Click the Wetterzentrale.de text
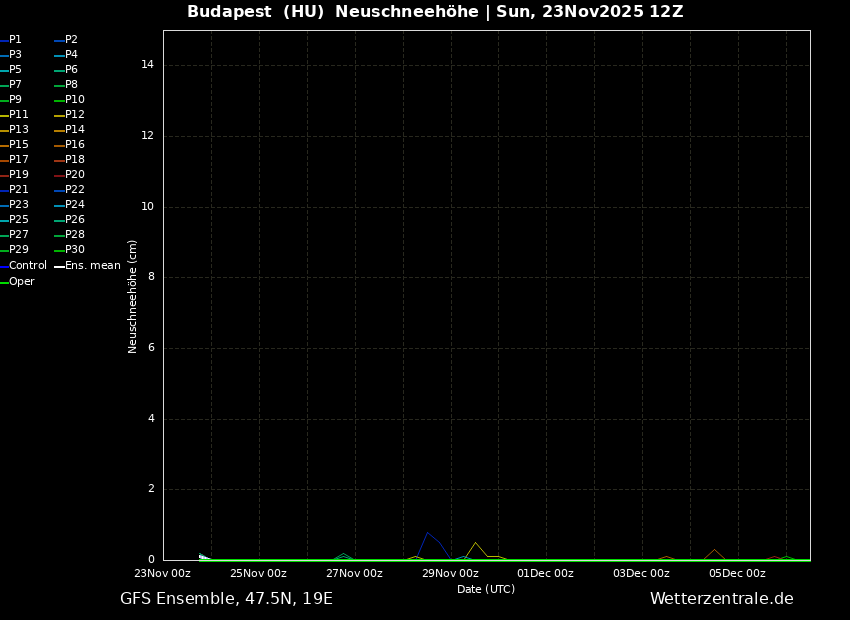 click(x=721, y=598)
